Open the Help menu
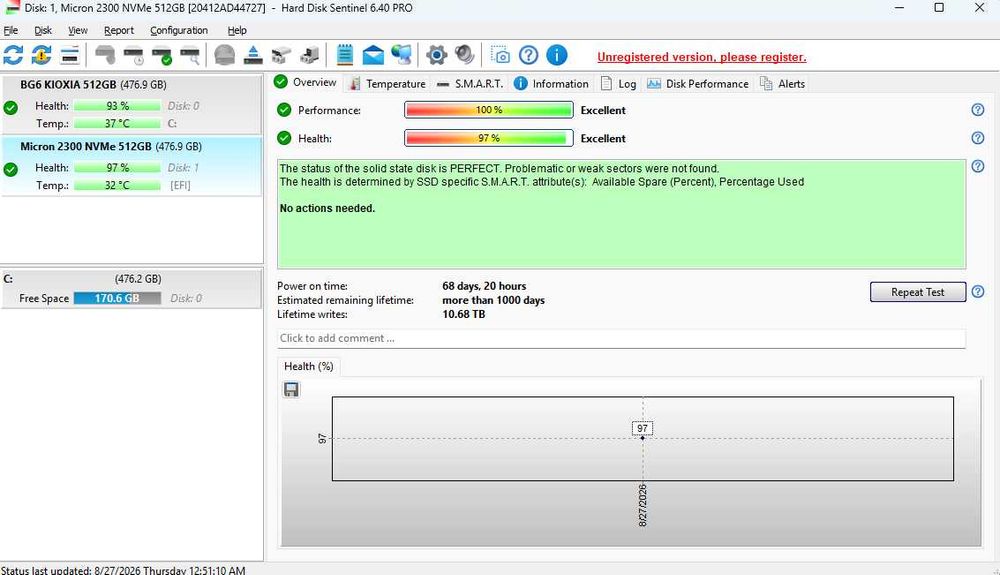The height and width of the screenshot is (575, 1000). [x=237, y=30]
